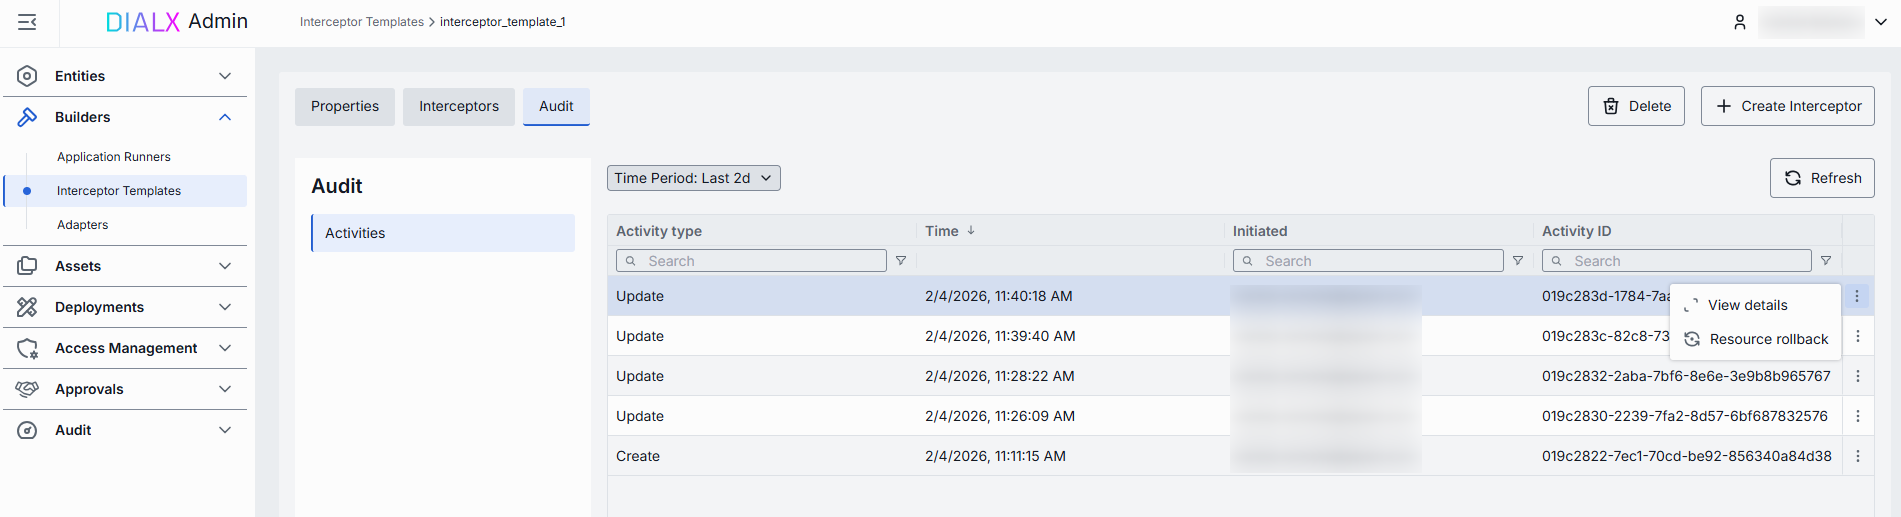Click the Refresh button
Screen dimensions: 1901x517
1822,178
